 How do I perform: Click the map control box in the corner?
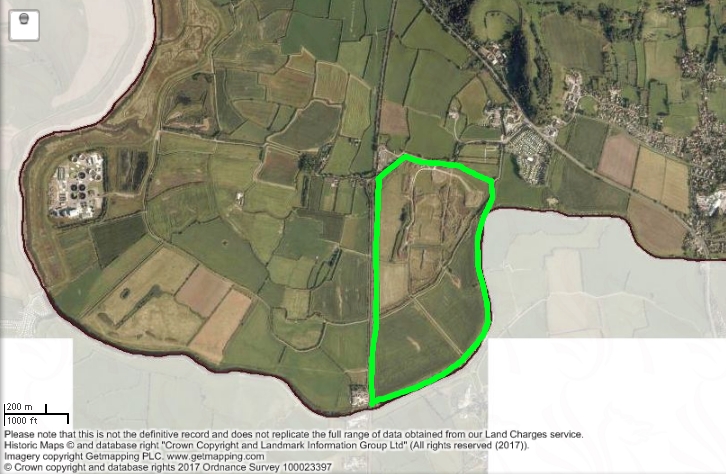(x=24, y=25)
